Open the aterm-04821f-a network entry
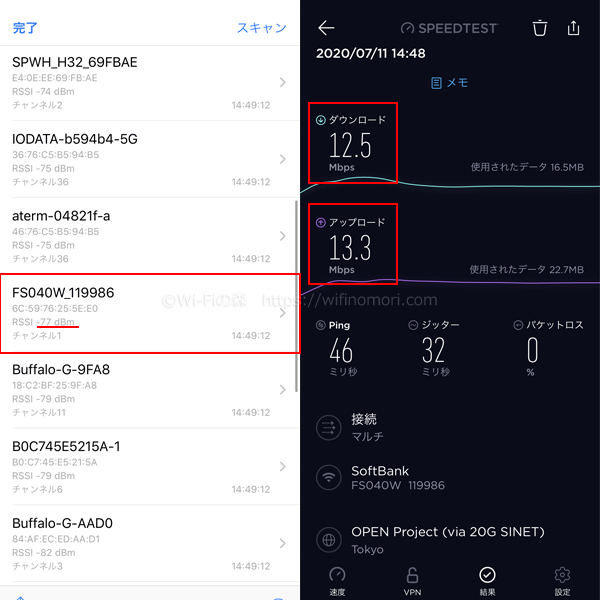Screen dimensions: 600x600 pos(150,236)
